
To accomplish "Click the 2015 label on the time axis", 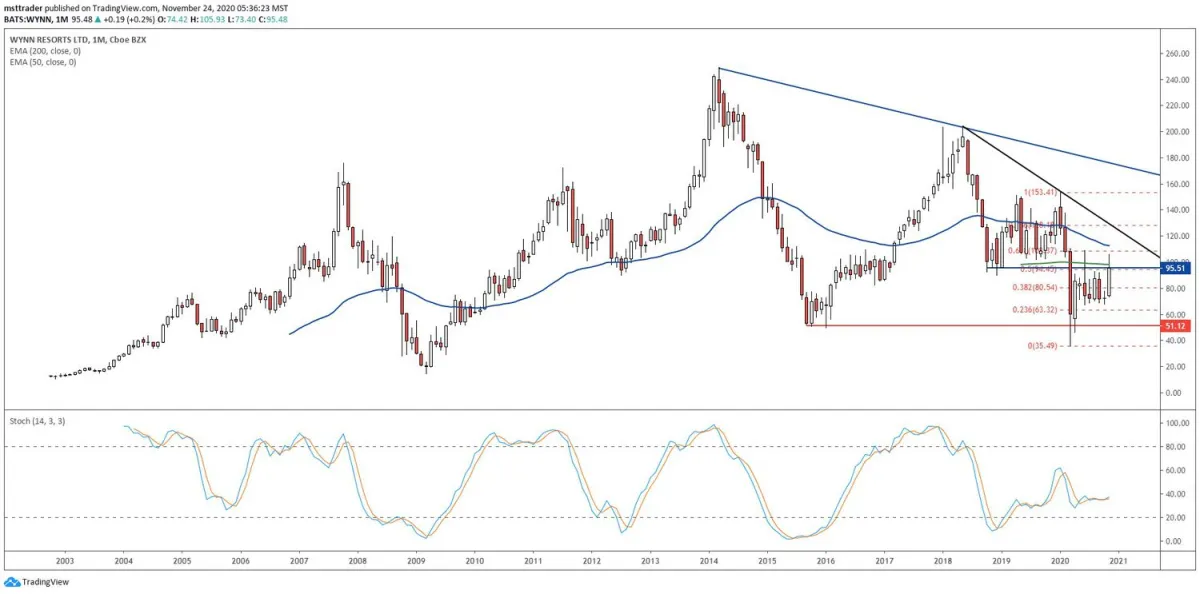I will [767, 563].
